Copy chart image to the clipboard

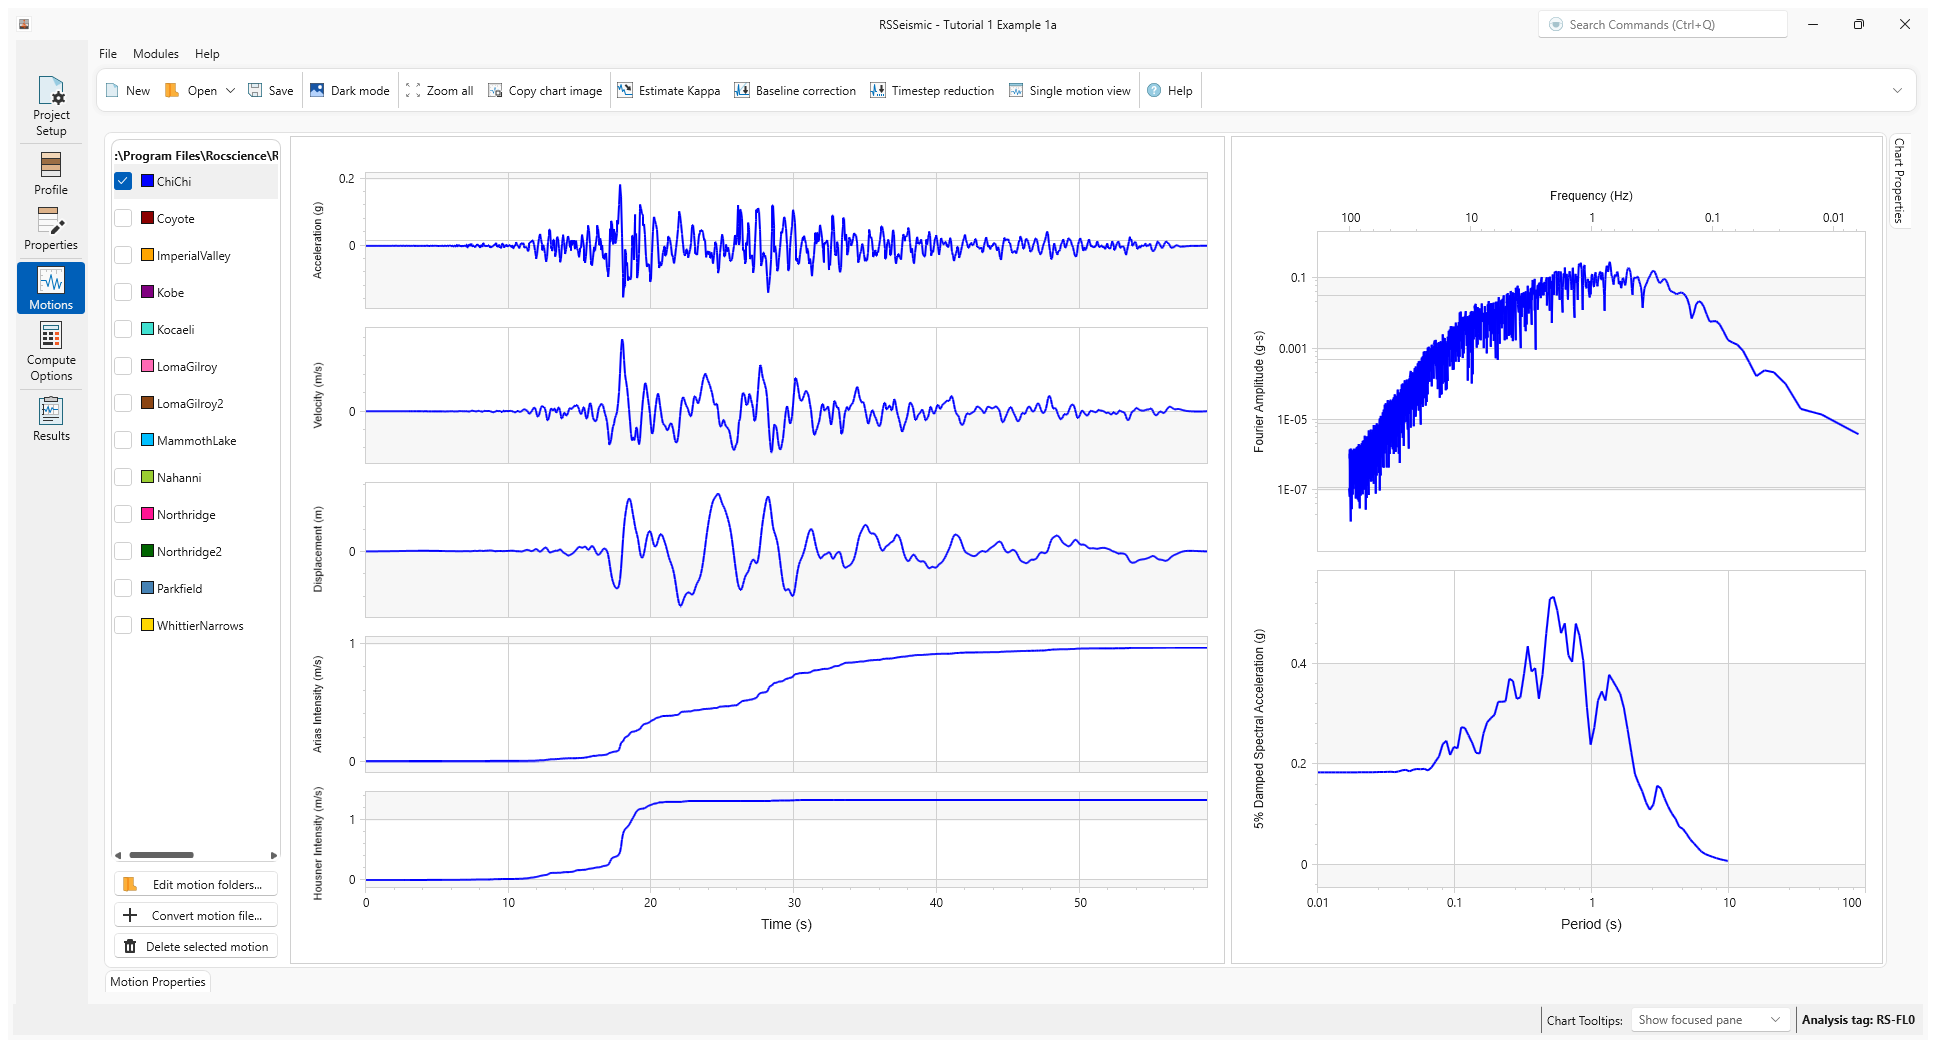(545, 91)
